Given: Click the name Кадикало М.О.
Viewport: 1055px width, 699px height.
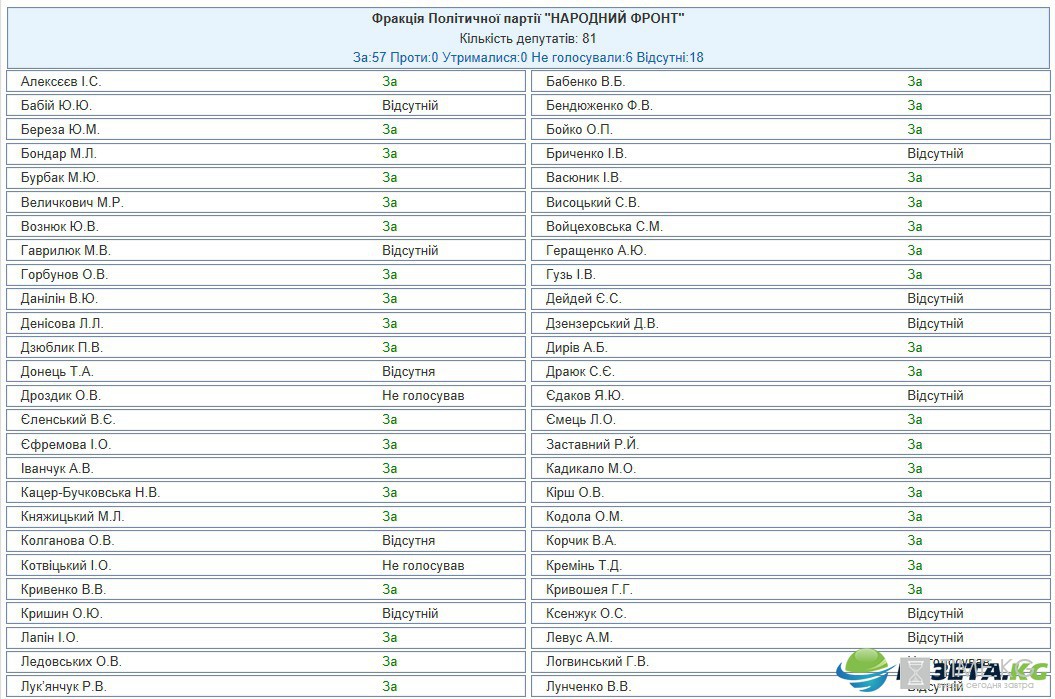Looking at the screenshot, I should (x=591, y=469).
